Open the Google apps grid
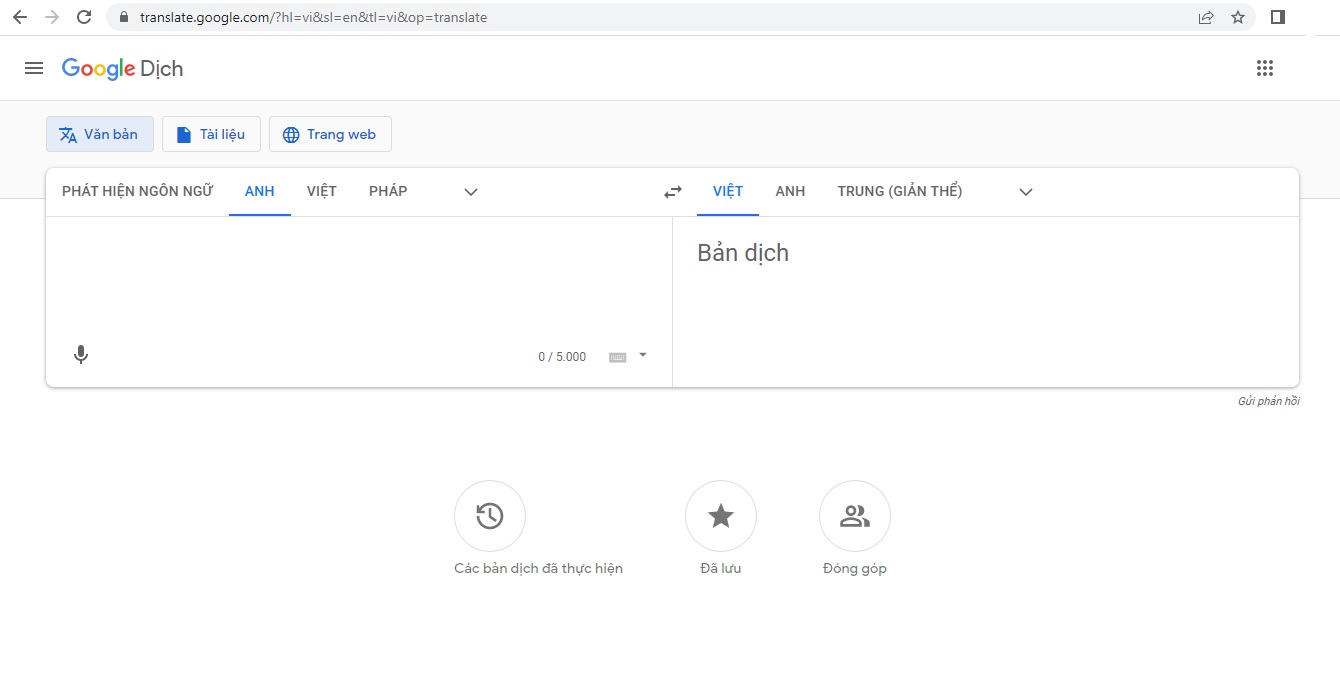1340x692 pixels. pyautogui.click(x=1264, y=68)
